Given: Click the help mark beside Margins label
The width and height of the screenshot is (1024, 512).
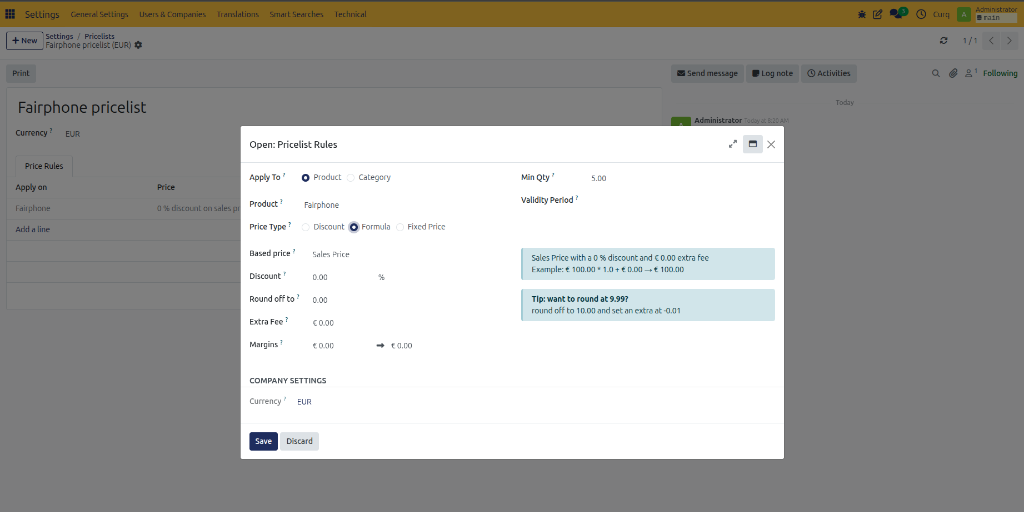Looking at the screenshot, I should coord(281,341).
